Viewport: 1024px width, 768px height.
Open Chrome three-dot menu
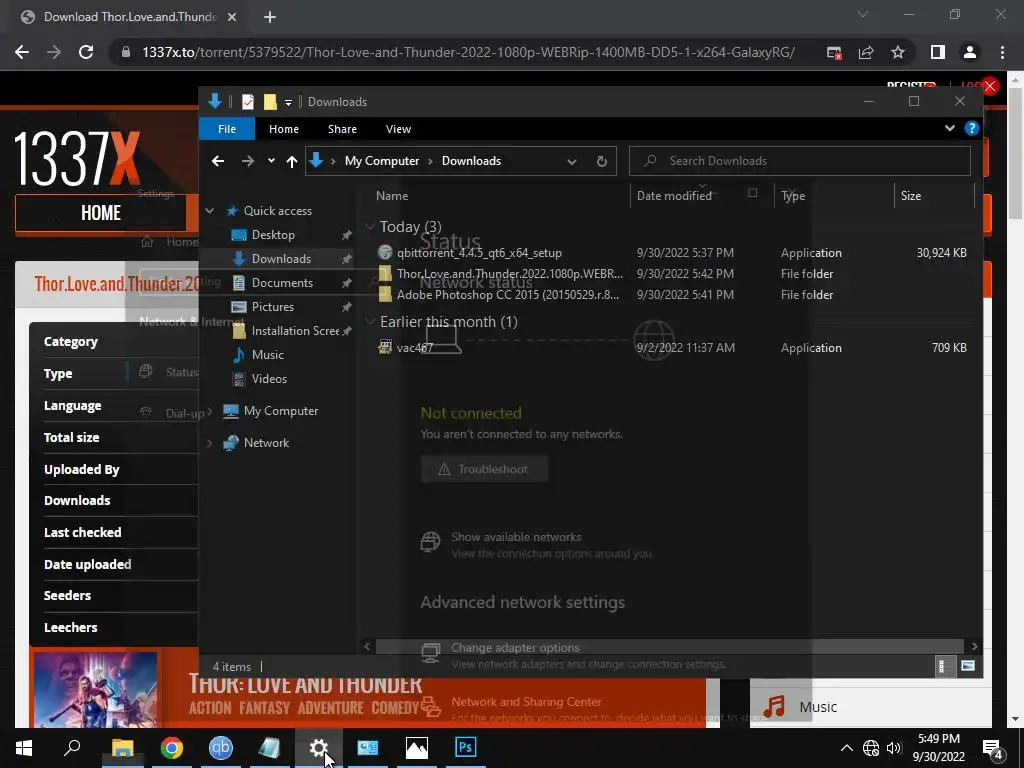point(1002,52)
